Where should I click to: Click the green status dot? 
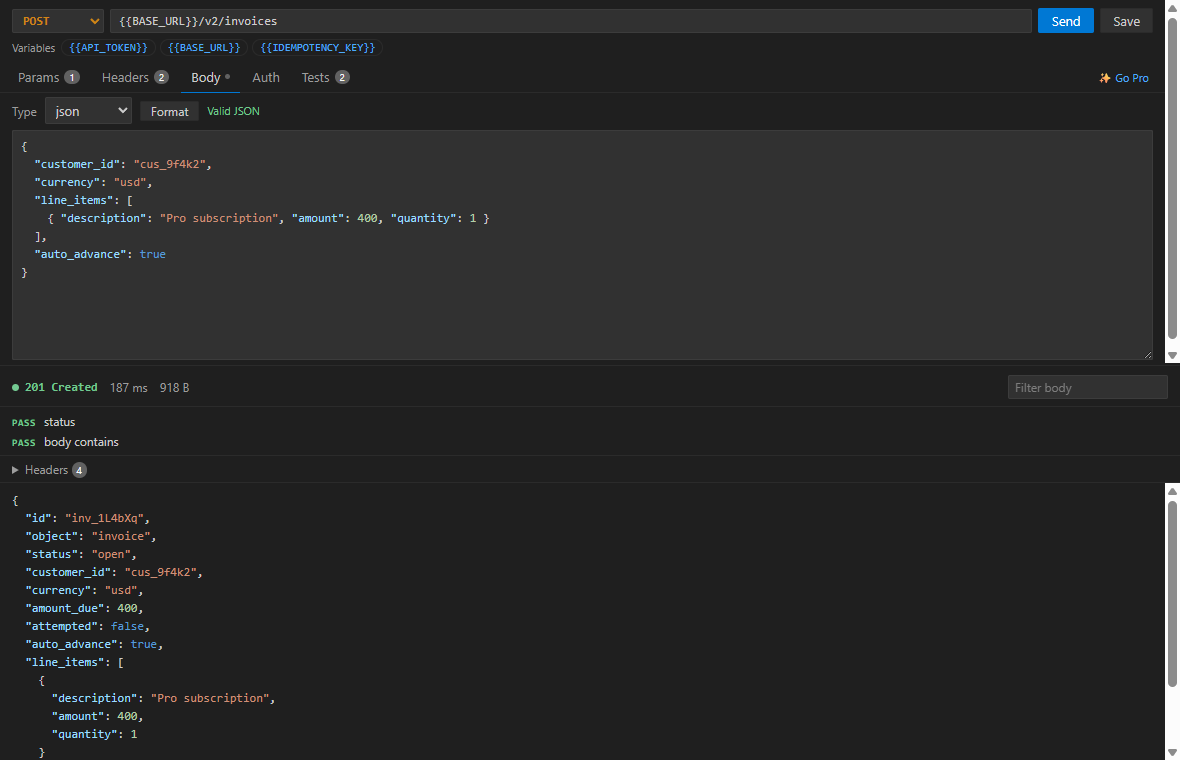(x=15, y=388)
